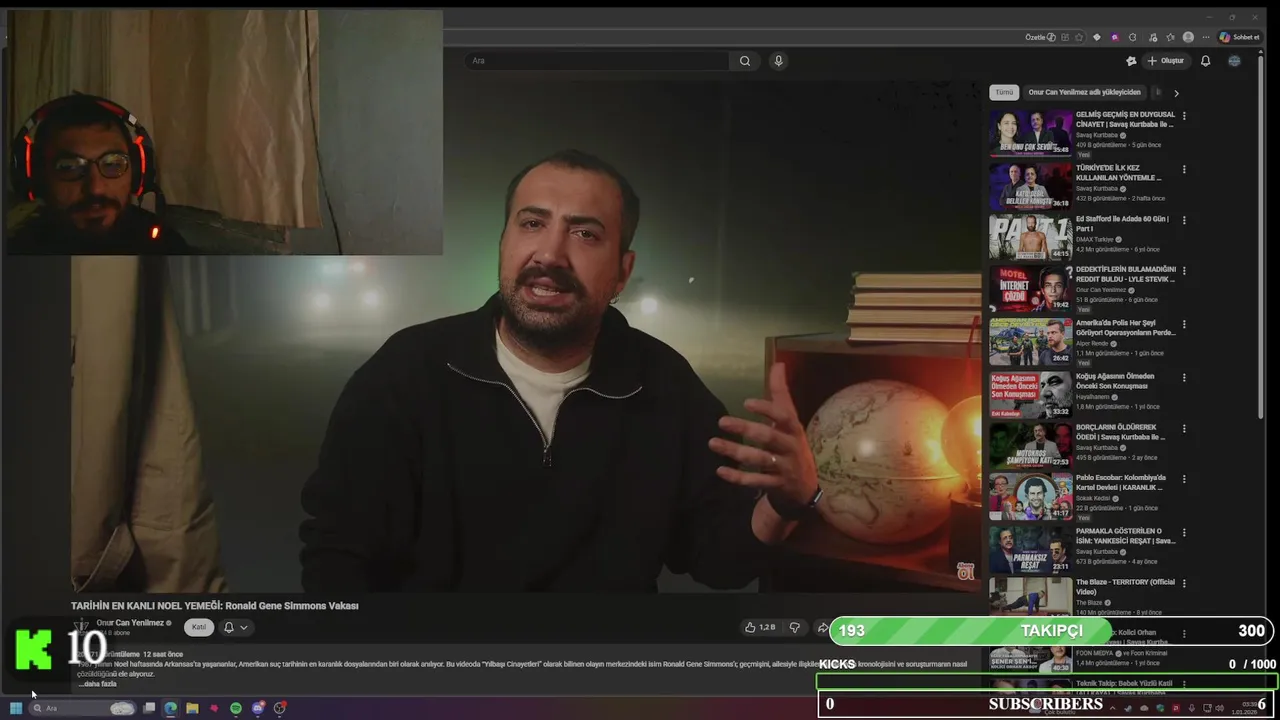The height and width of the screenshot is (720, 1280).
Task: Open Onur Can Yenilmez channel link
Action: tap(130, 622)
